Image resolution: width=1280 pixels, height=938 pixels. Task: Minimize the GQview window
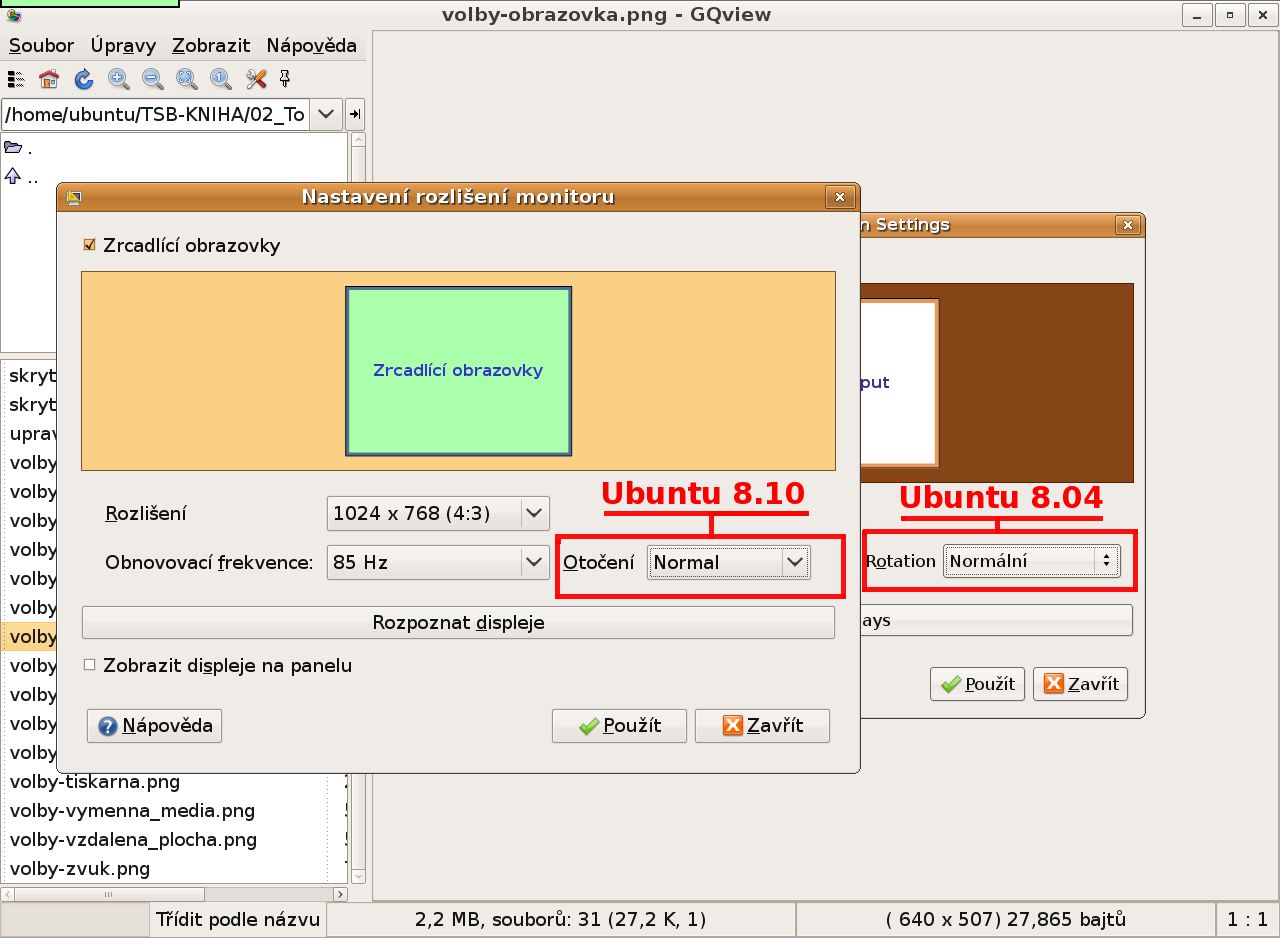click(x=1196, y=15)
